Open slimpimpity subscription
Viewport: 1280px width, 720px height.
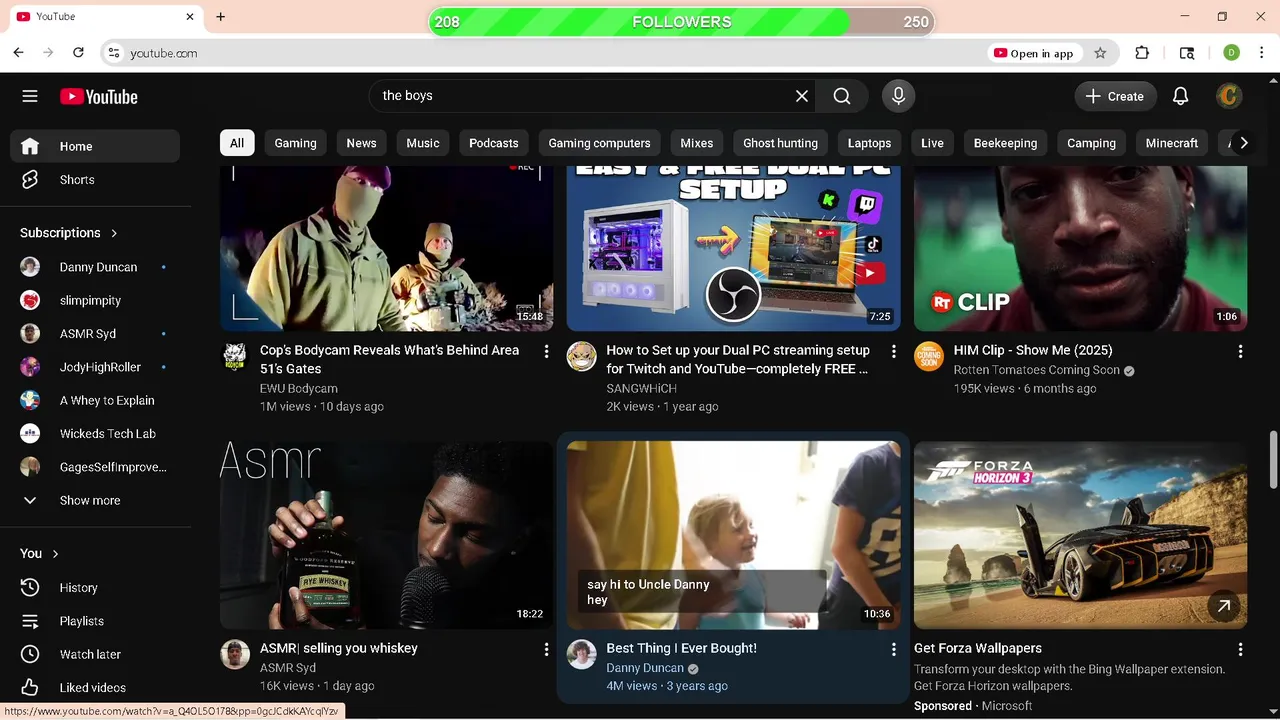[x=95, y=301]
